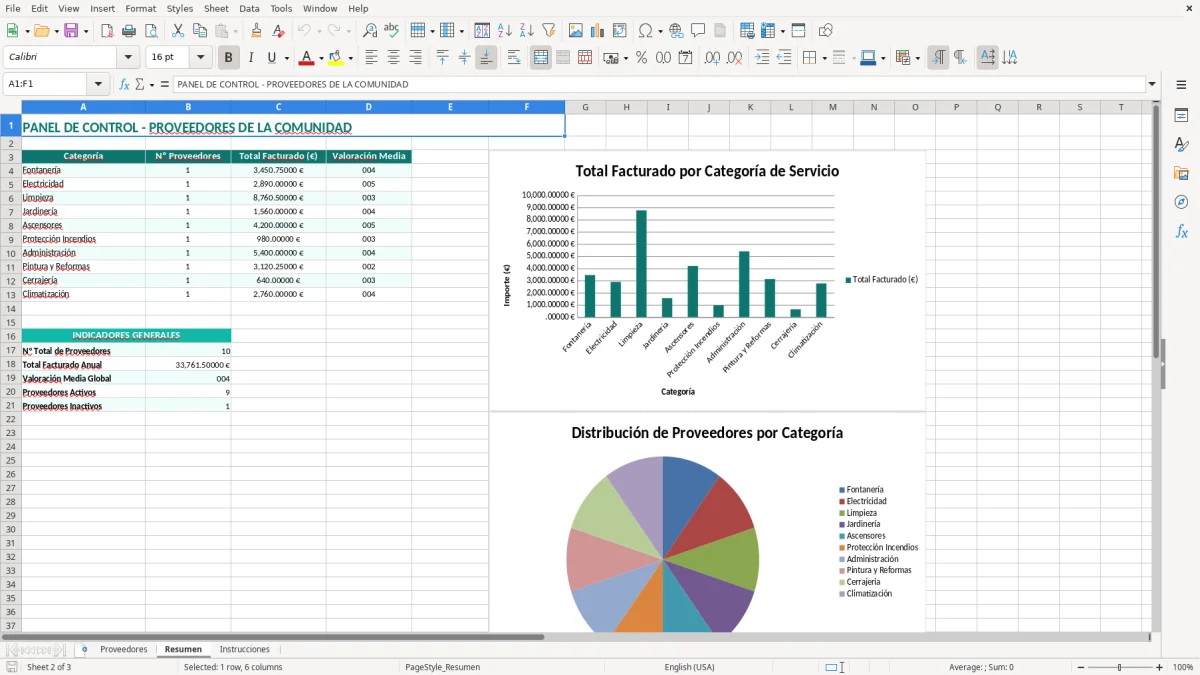Toggle Center Horizontally alignment

[x=393, y=58]
